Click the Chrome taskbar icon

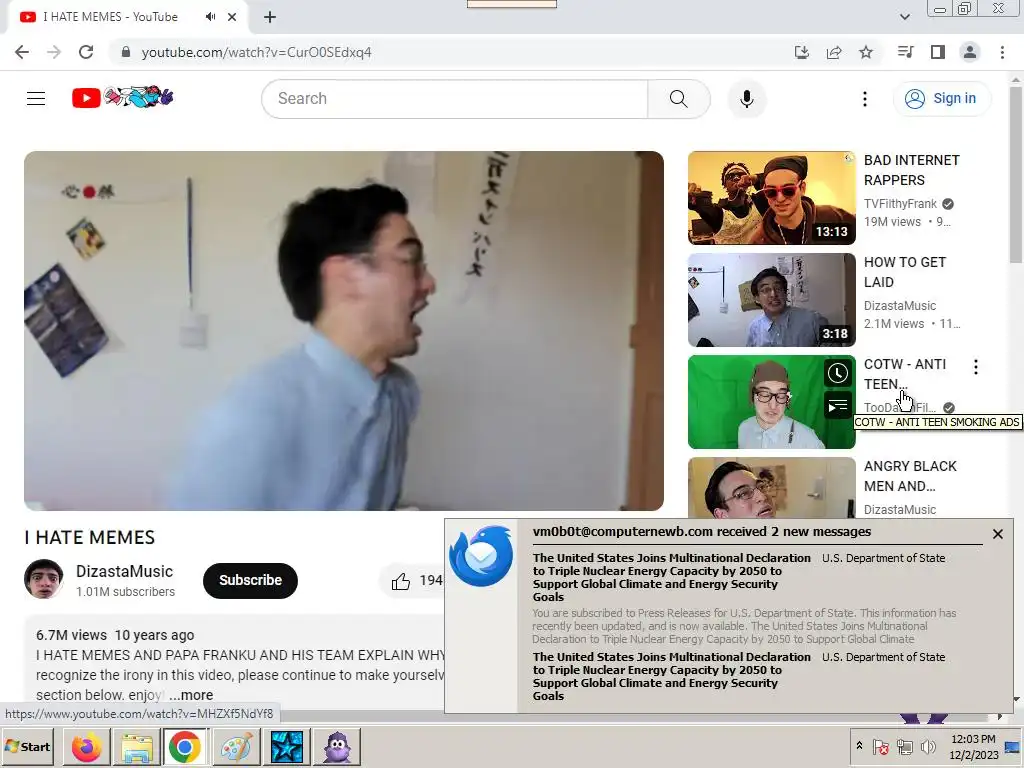click(x=185, y=747)
